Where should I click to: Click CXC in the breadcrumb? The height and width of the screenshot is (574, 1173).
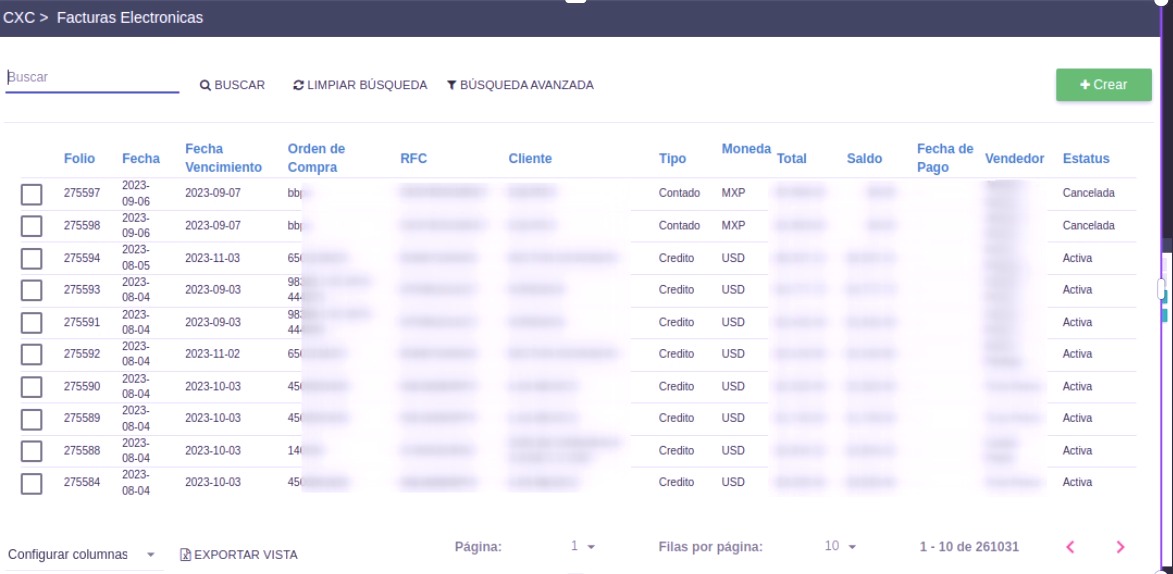pyautogui.click(x=19, y=18)
